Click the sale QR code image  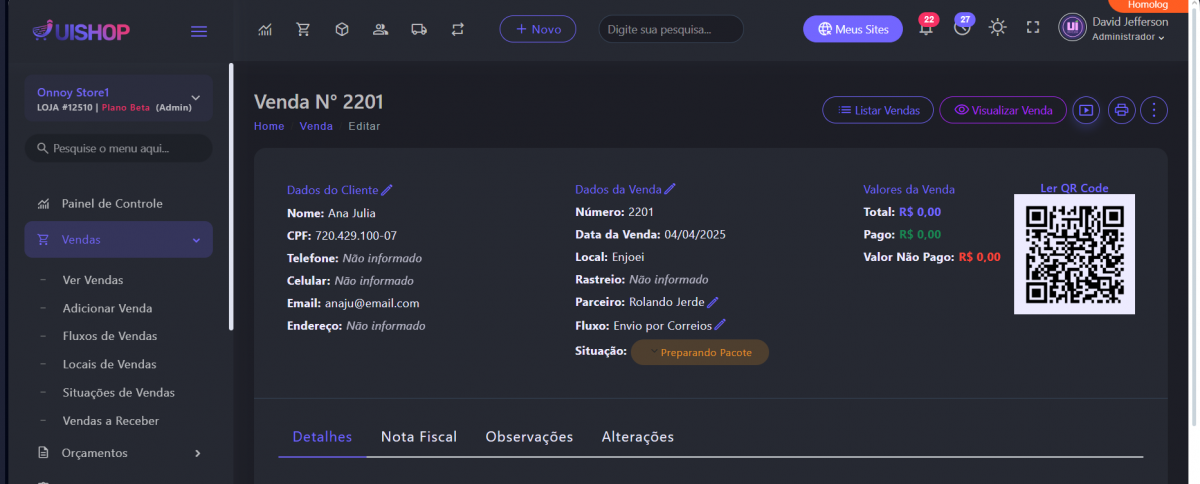(x=1074, y=254)
